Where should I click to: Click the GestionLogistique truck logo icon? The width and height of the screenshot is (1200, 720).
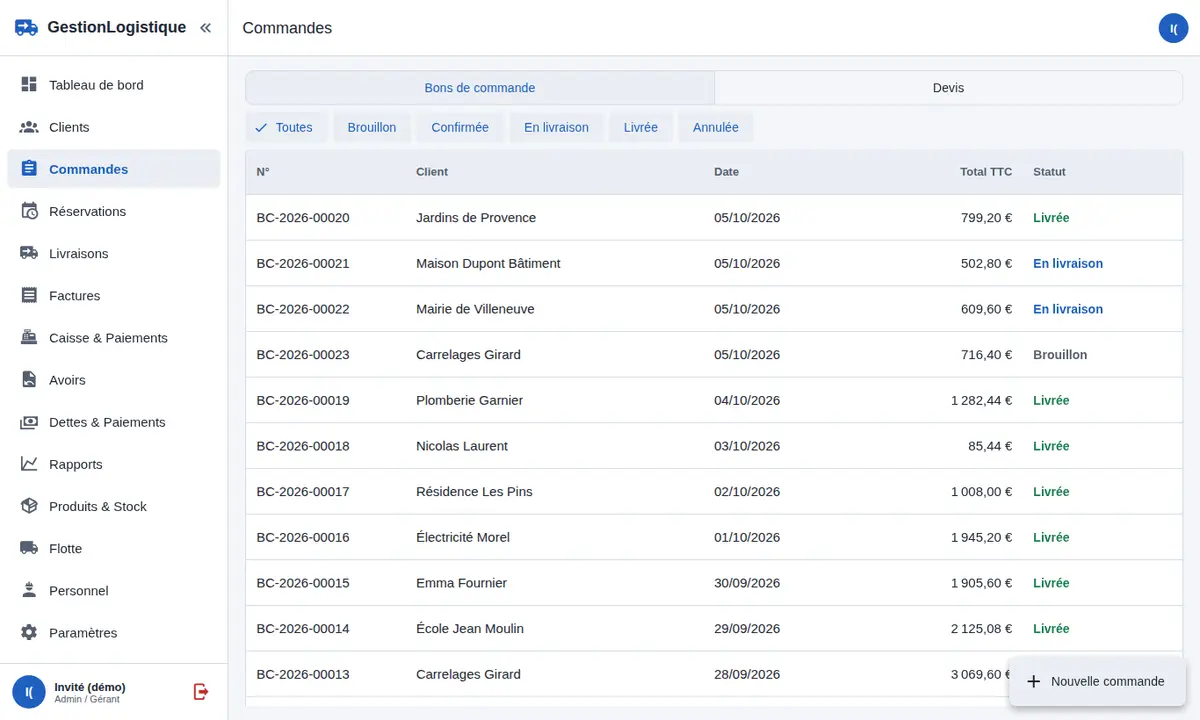(x=27, y=28)
